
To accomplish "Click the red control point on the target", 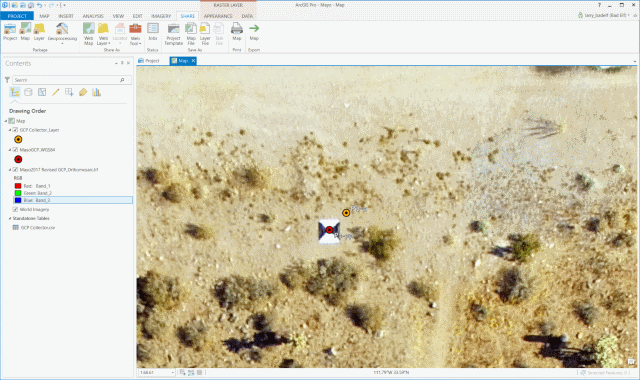I will [329, 230].
